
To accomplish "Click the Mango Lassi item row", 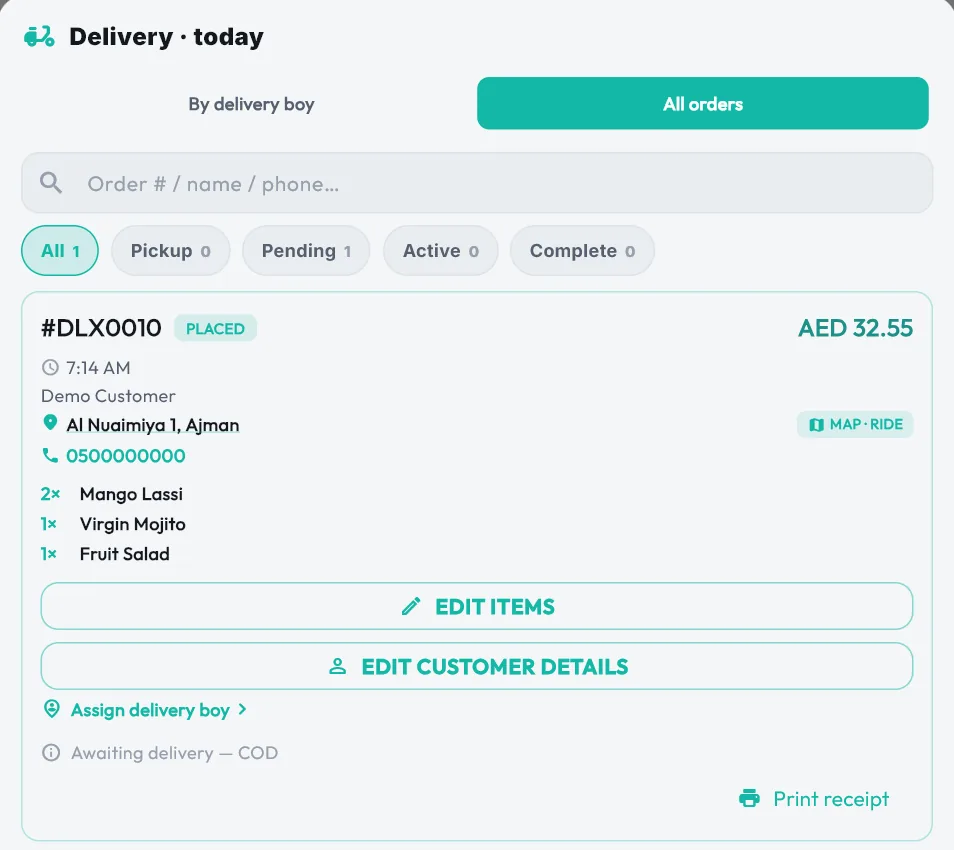I will coord(131,494).
